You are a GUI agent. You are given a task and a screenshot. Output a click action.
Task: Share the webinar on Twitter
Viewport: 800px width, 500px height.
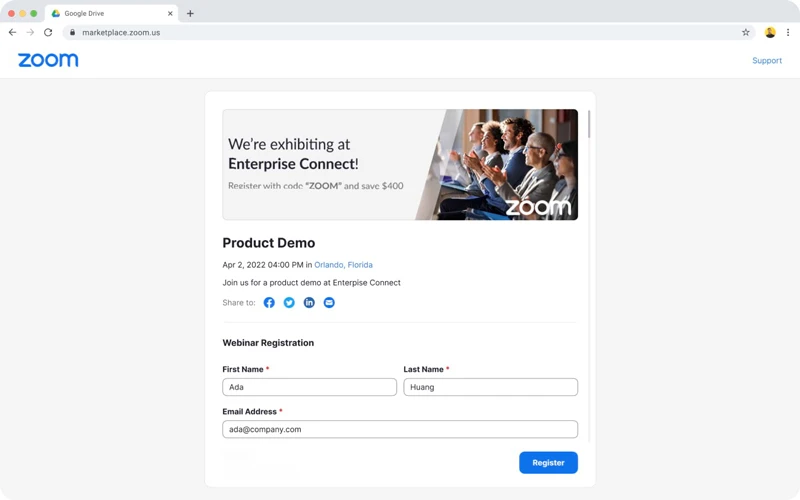point(289,302)
